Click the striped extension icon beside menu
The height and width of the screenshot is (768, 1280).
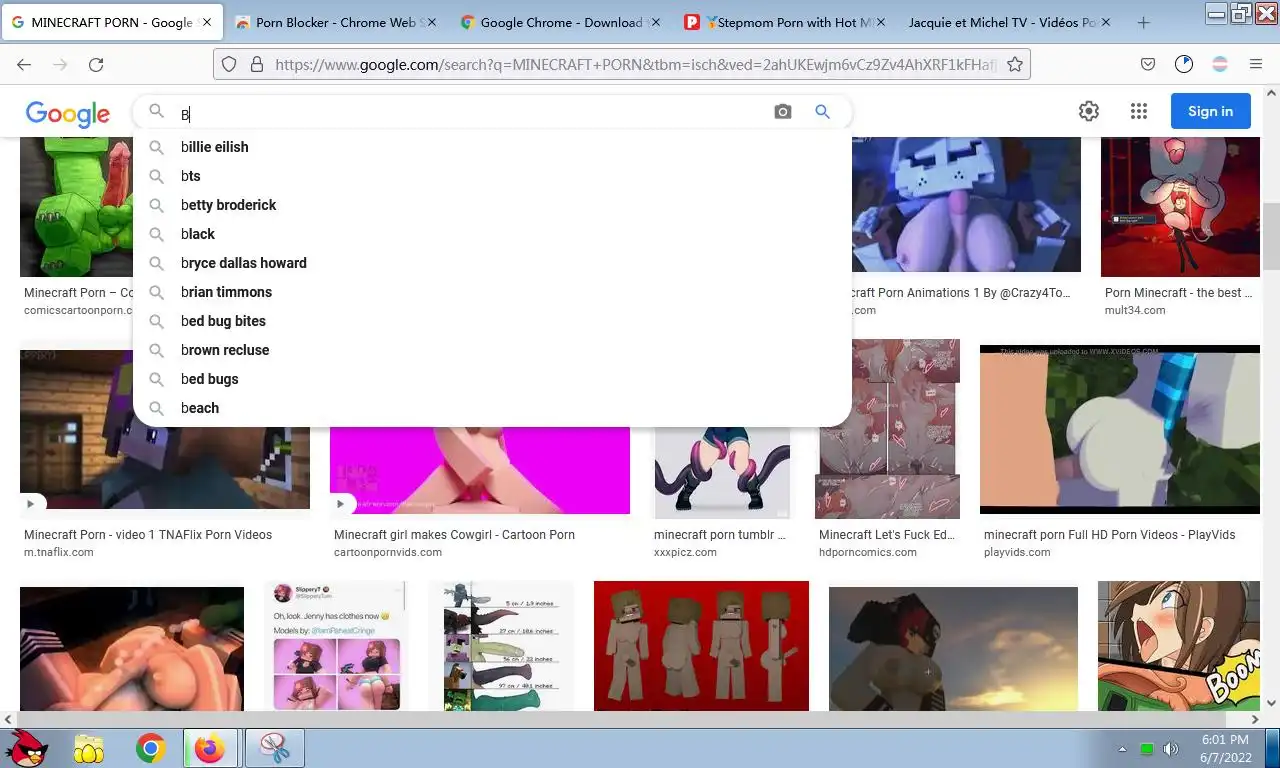(1221, 64)
